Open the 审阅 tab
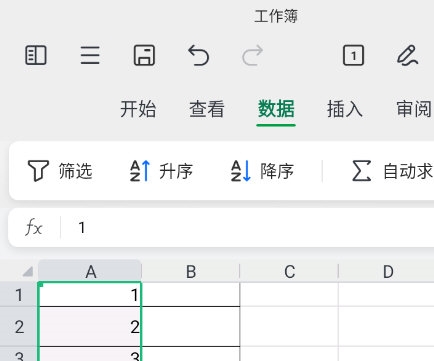This screenshot has height=361, width=434. (414, 109)
